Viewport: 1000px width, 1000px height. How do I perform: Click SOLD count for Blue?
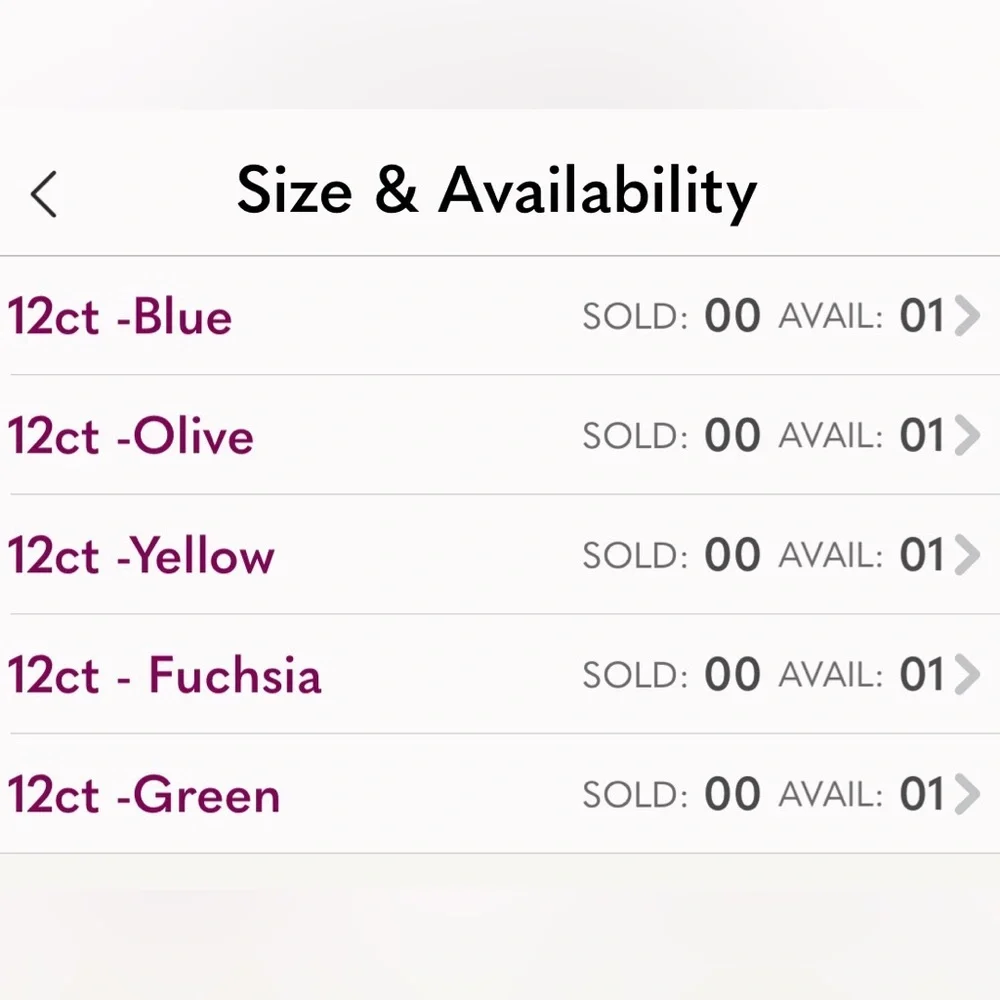point(732,315)
